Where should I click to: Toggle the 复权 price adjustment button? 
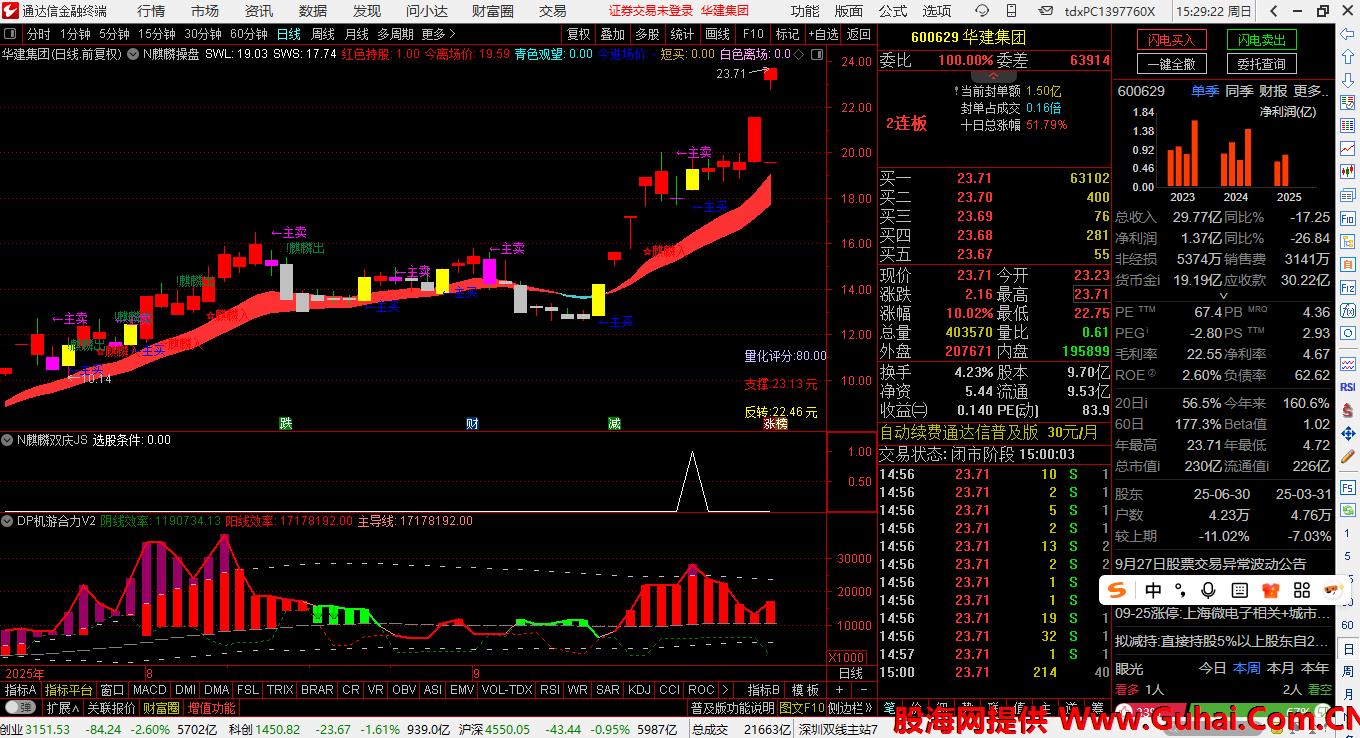579,34
